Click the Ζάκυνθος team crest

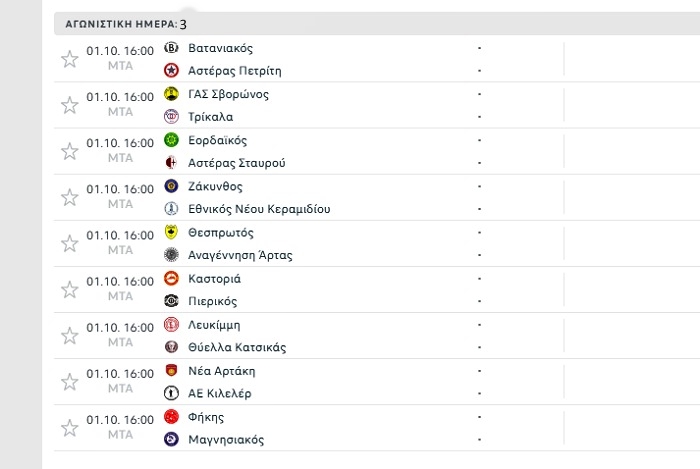click(171, 186)
